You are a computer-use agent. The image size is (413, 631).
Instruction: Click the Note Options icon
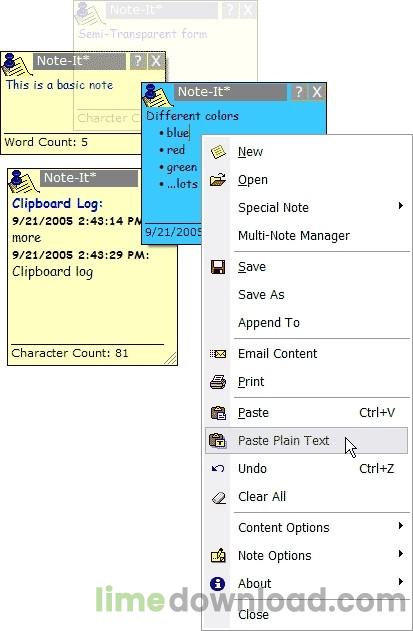[218, 555]
